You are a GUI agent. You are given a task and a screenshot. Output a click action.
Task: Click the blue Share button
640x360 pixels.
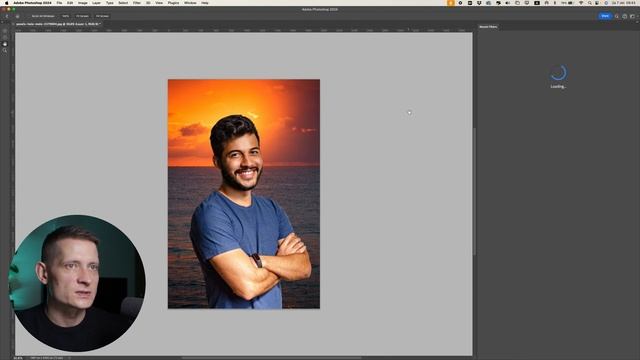coord(605,16)
